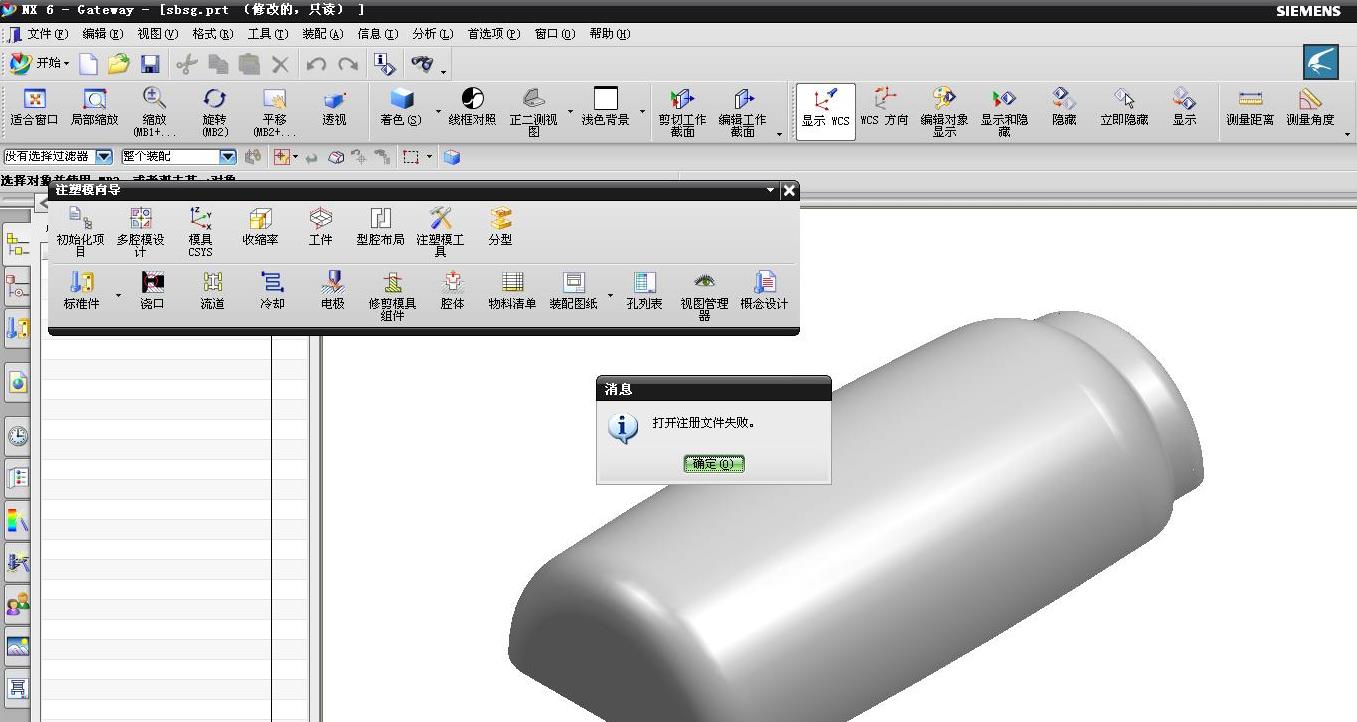Open the 没有选择过滤器 selection filter combo box
The height and width of the screenshot is (722, 1357).
58,157
